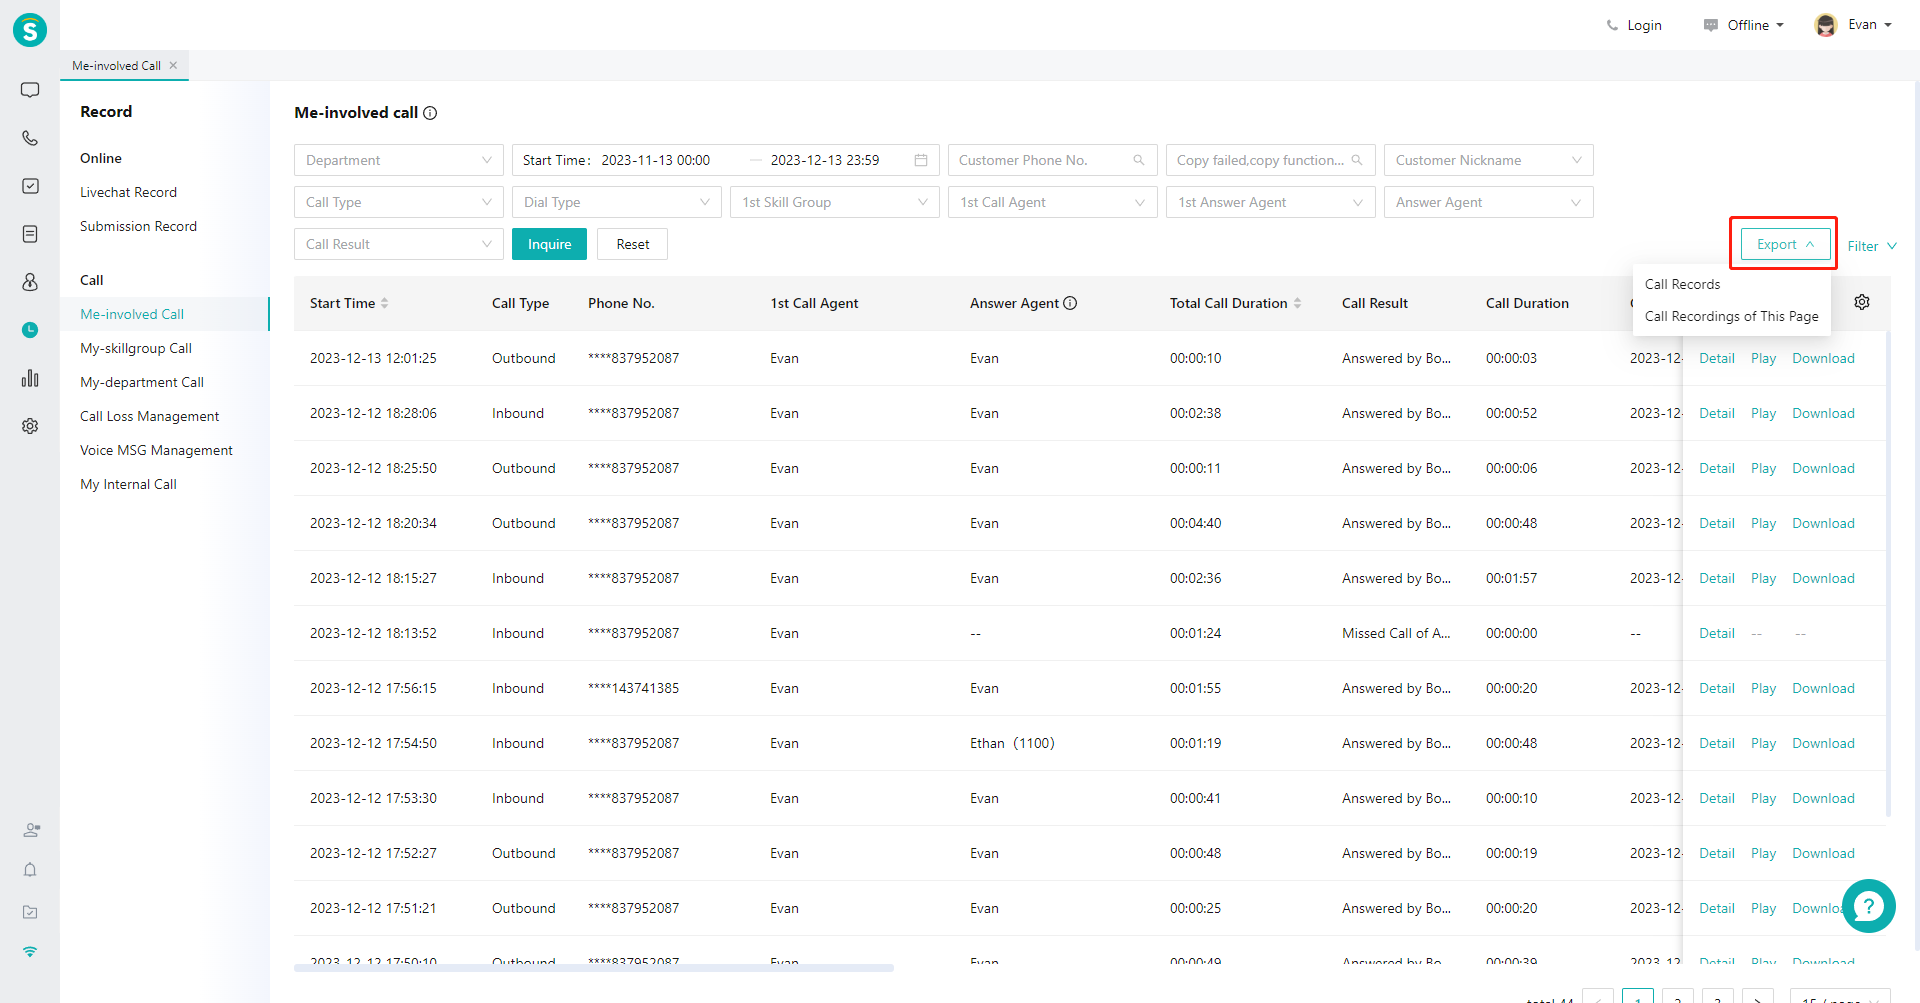Open the Dial Type dropdown

(617, 202)
